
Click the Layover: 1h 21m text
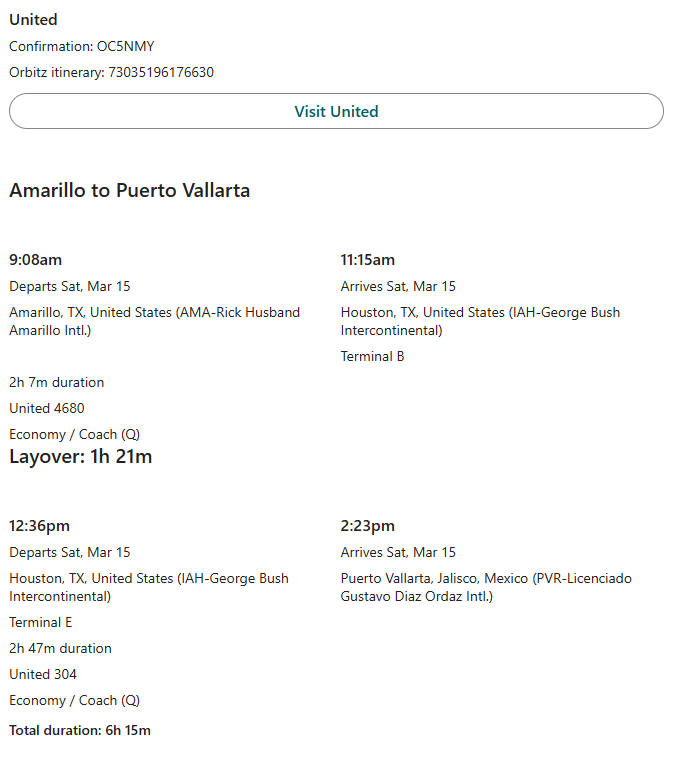80,457
